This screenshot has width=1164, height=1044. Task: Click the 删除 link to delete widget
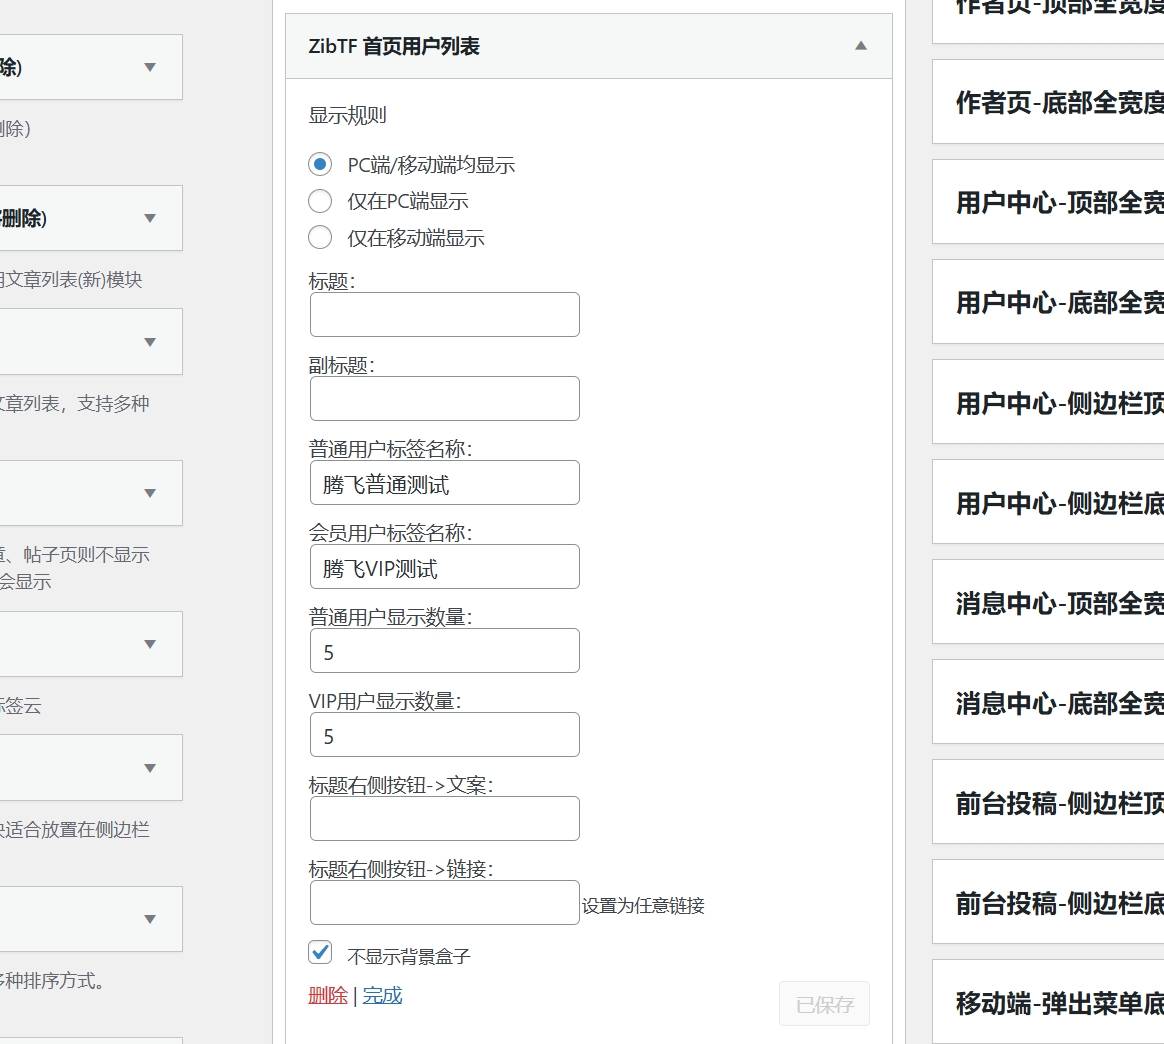coord(327,996)
